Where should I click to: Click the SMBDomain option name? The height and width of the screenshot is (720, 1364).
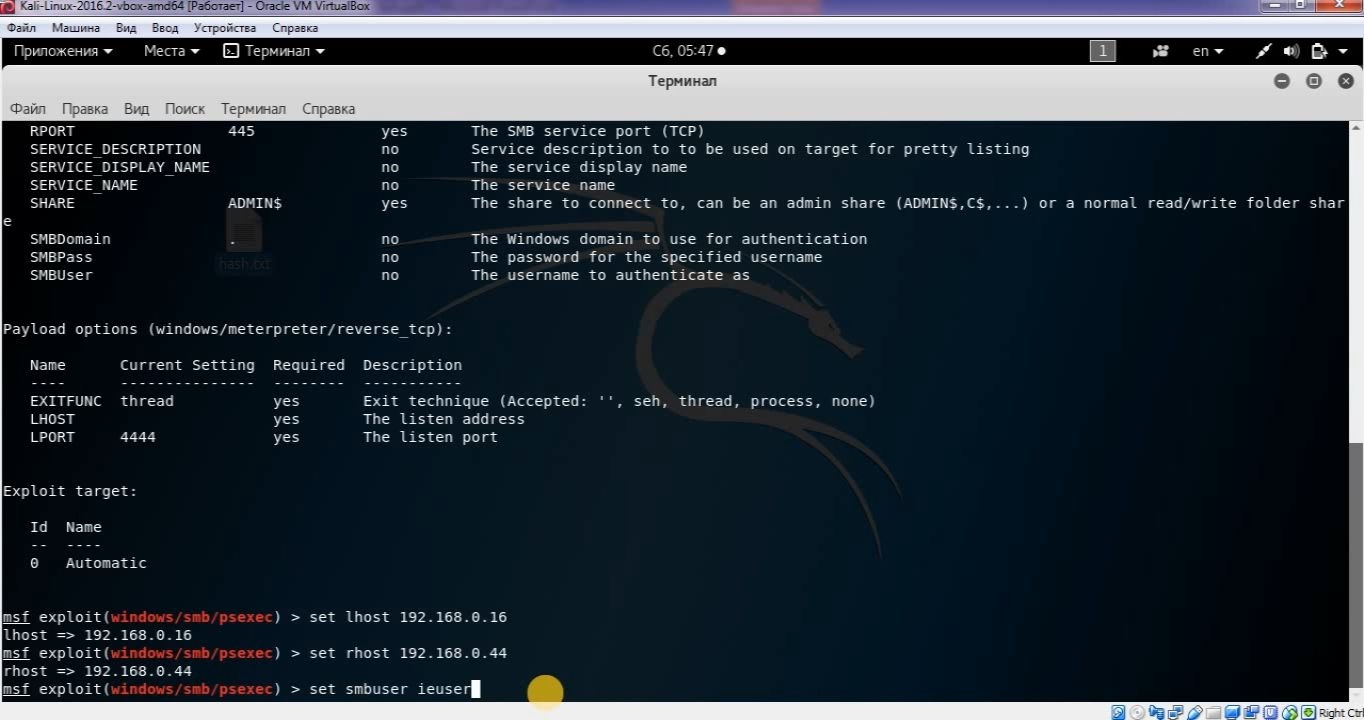pyautogui.click(x=70, y=239)
